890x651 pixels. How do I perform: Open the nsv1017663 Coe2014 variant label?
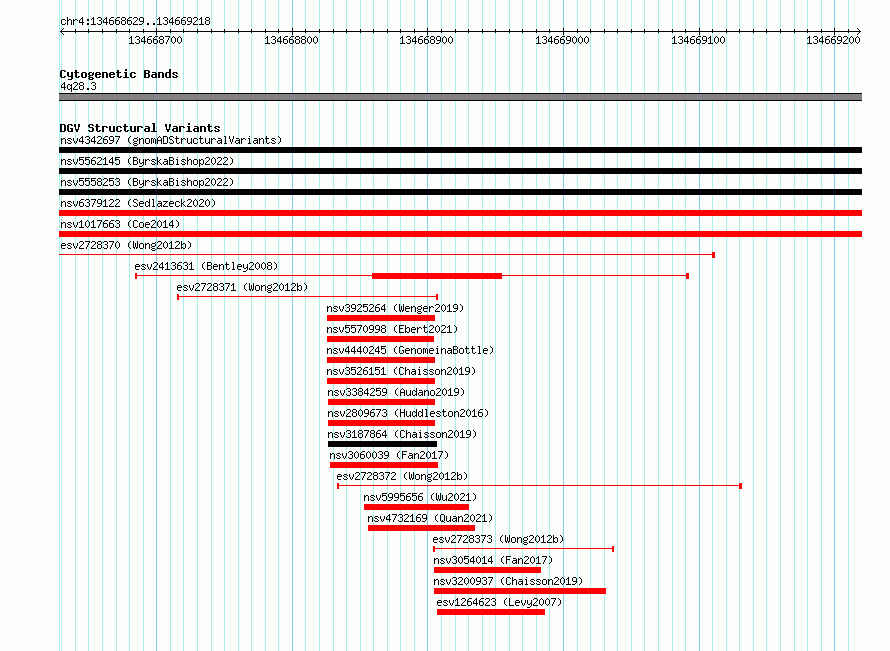pos(120,224)
